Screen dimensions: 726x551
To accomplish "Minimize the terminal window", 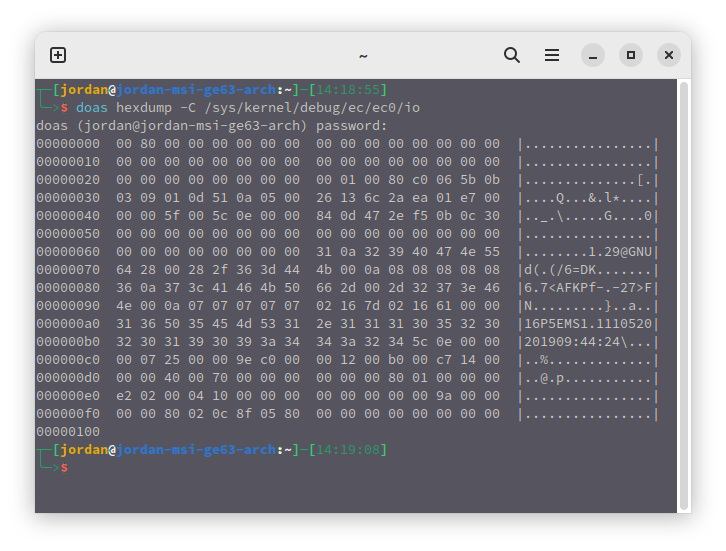I will 593,55.
